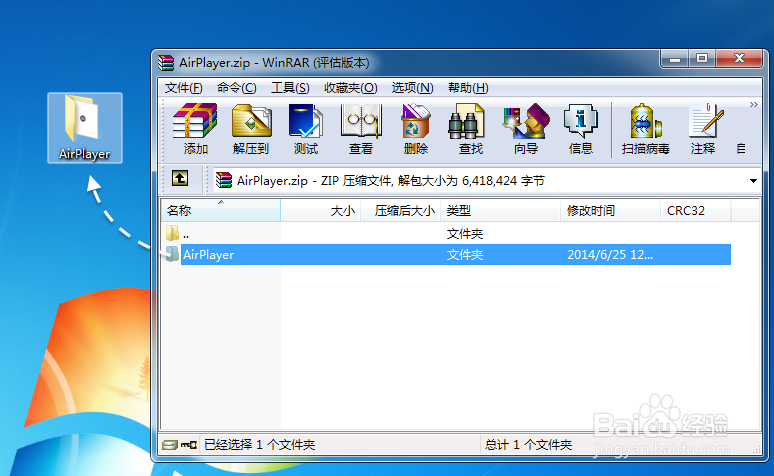This screenshot has height=476, width=774.
Task: Open the Favorites (收藏夹) menu
Action: 350,88
